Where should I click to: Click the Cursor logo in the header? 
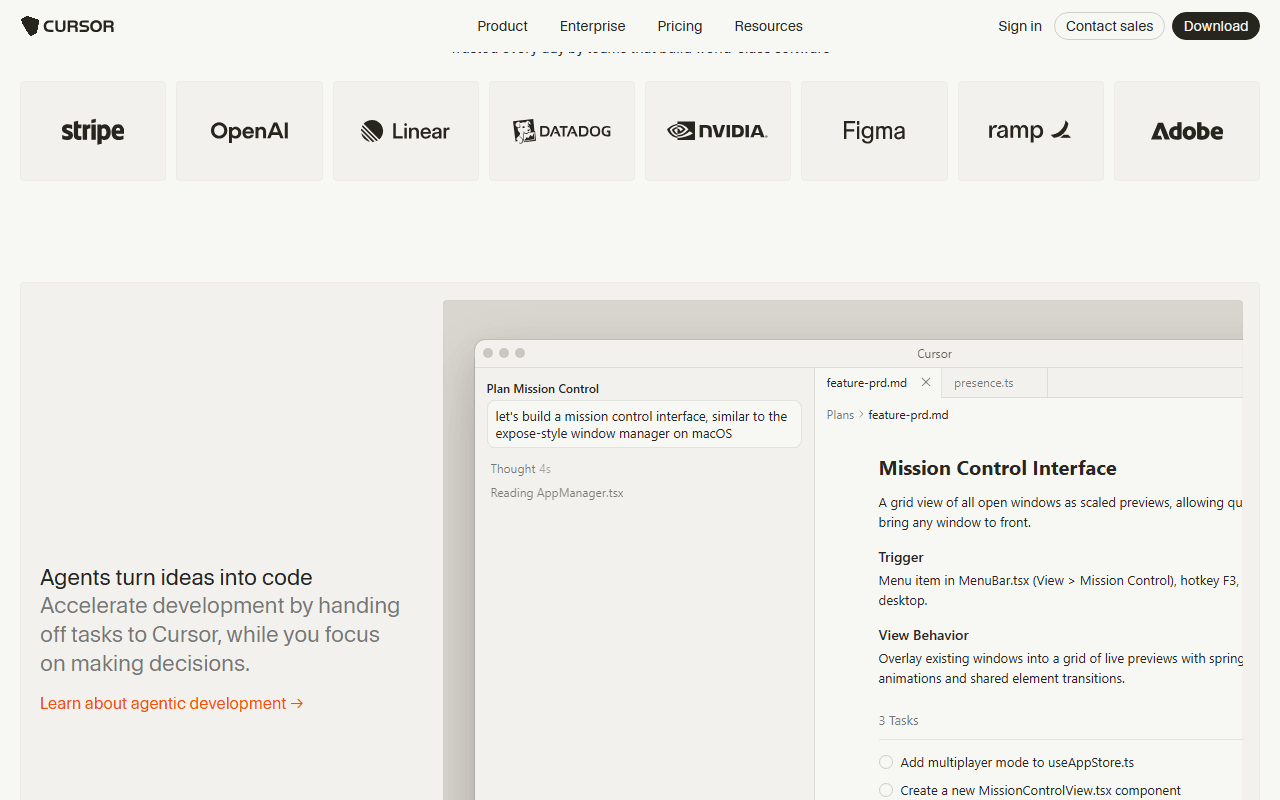coord(68,26)
